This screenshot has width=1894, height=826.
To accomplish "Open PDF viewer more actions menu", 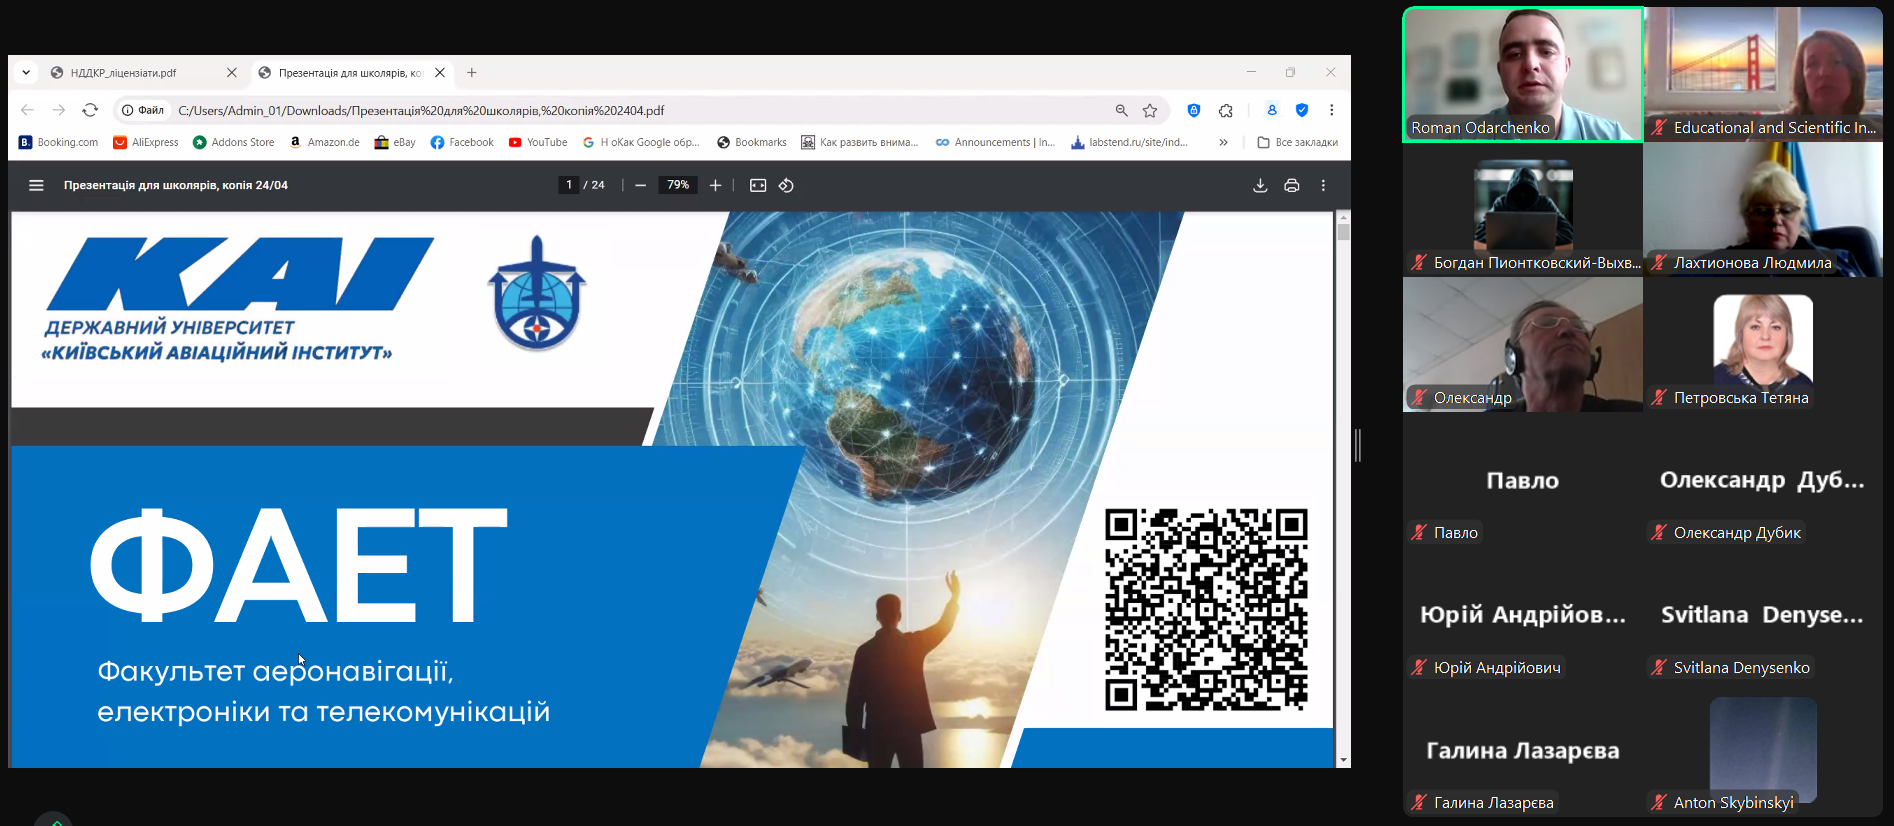I will (1323, 185).
